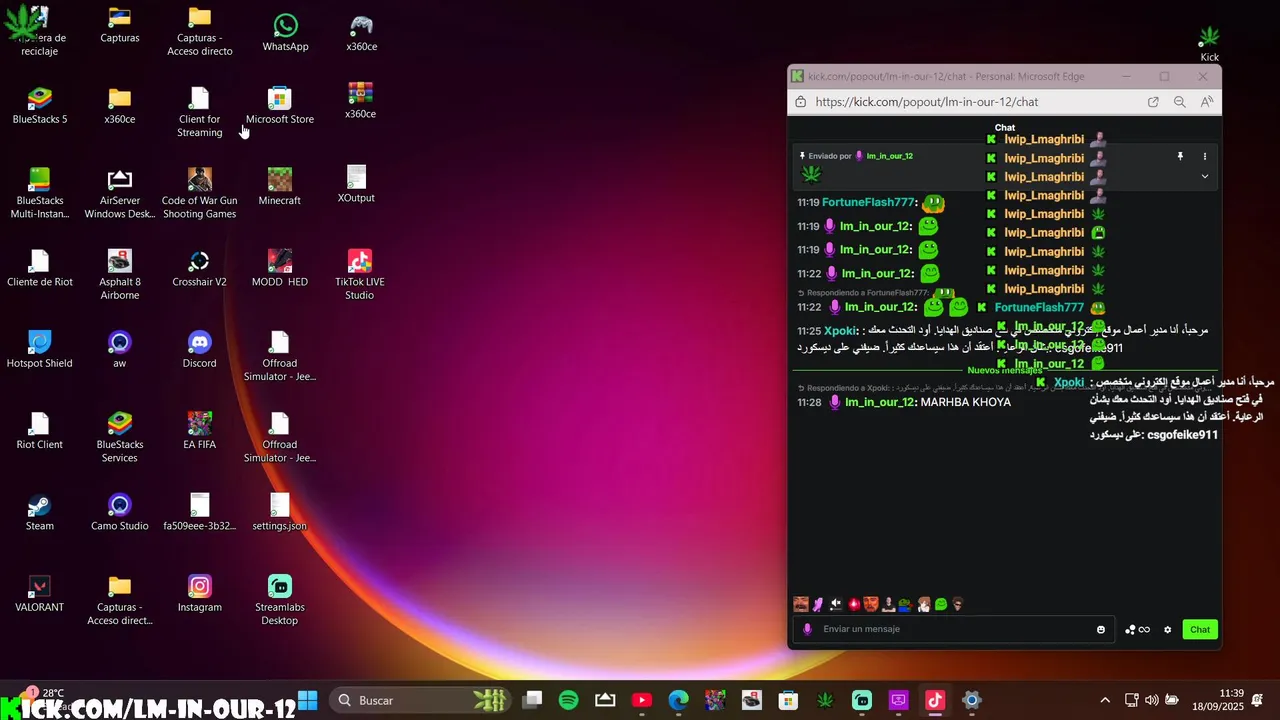Image resolution: width=1280 pixels, height=720 pixels.
Task: Open the pinned message three-dot options
Action: coord(1205,156)
